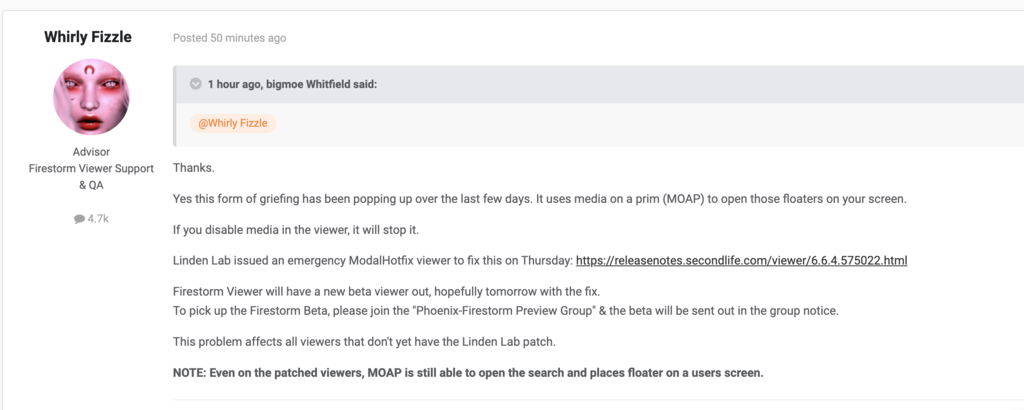The height and width of the screenshot is (410, 1024).
Task: Click the Firestorm new beta viewer sentence
Action: [386, 291]
